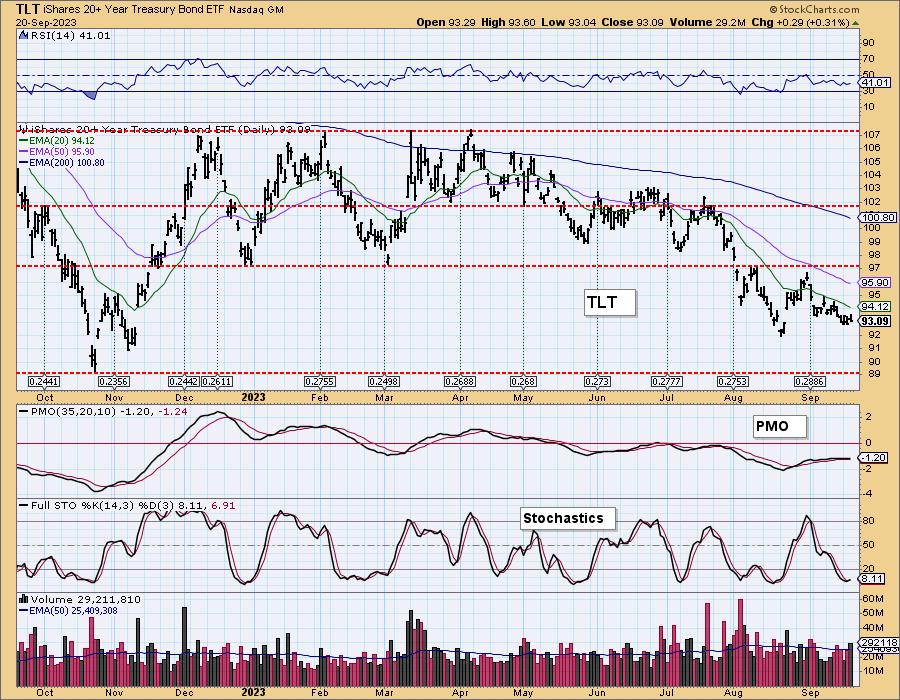Viewport: 900px width, 700px height.
Task: Click the PMO annotation box
Action: point(779,426)
